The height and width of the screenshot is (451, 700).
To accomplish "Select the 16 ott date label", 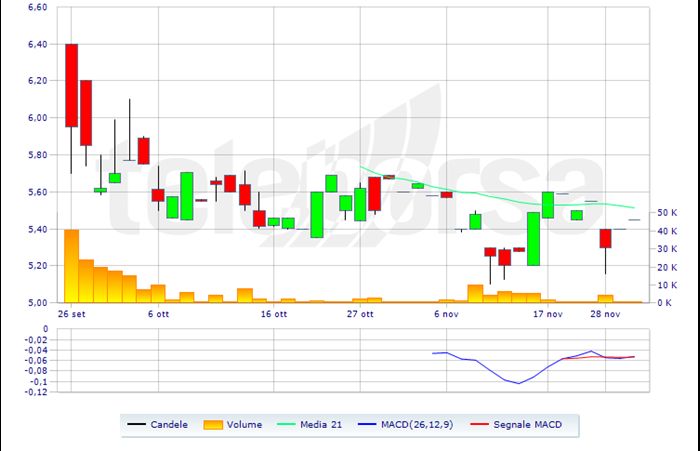I will [x=274, y=313].
